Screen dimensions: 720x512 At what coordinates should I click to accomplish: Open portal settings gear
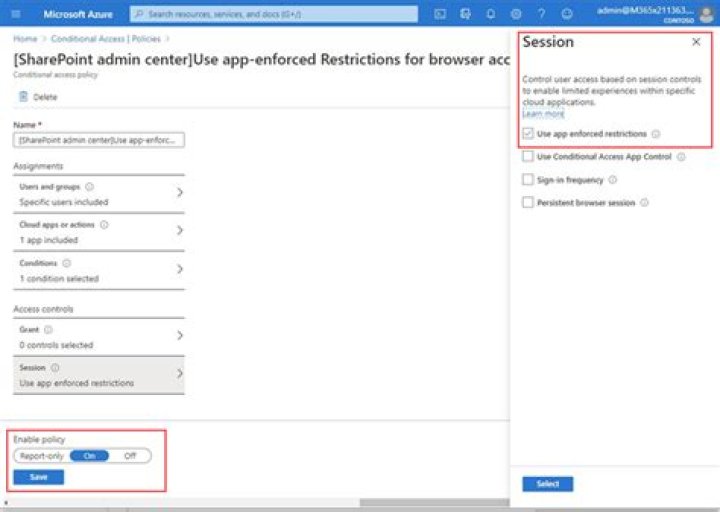pos(516,14)
